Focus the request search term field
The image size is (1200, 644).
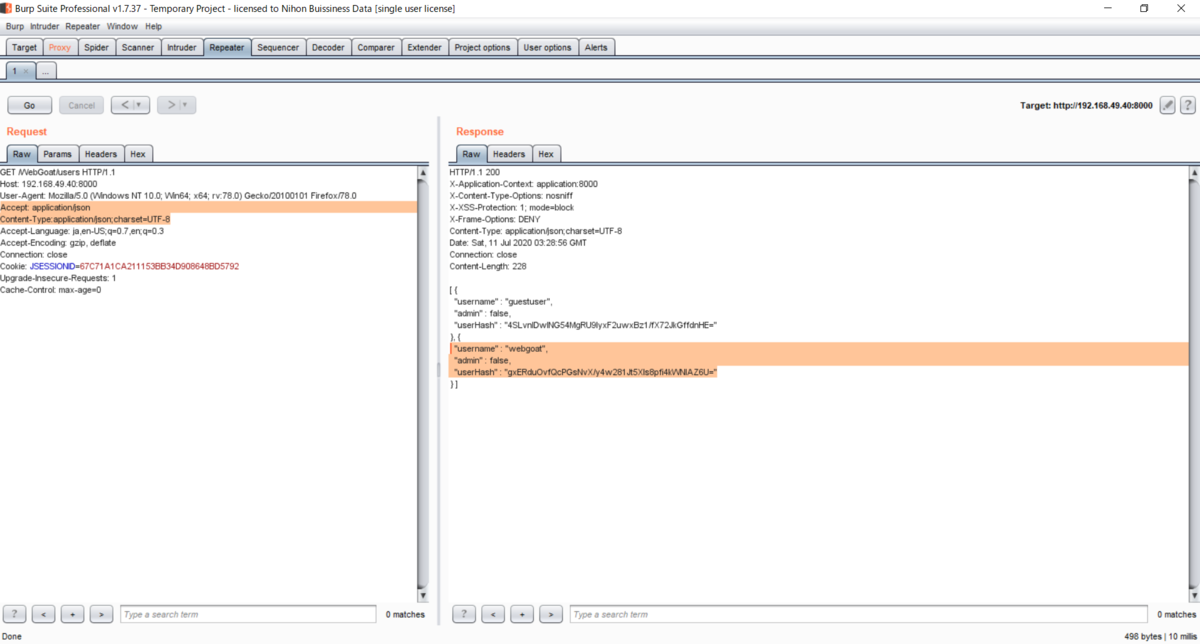[248, 614]
